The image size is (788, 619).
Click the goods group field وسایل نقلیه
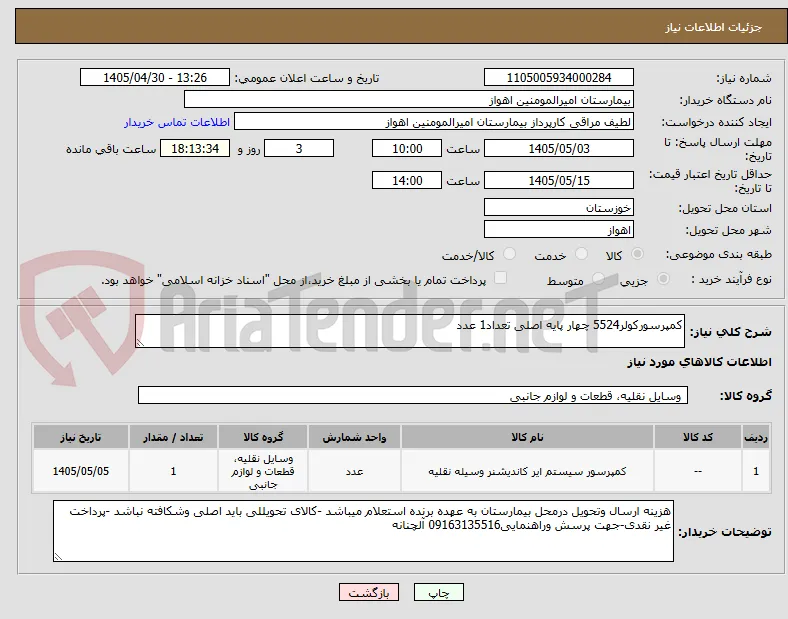point(413,395)
